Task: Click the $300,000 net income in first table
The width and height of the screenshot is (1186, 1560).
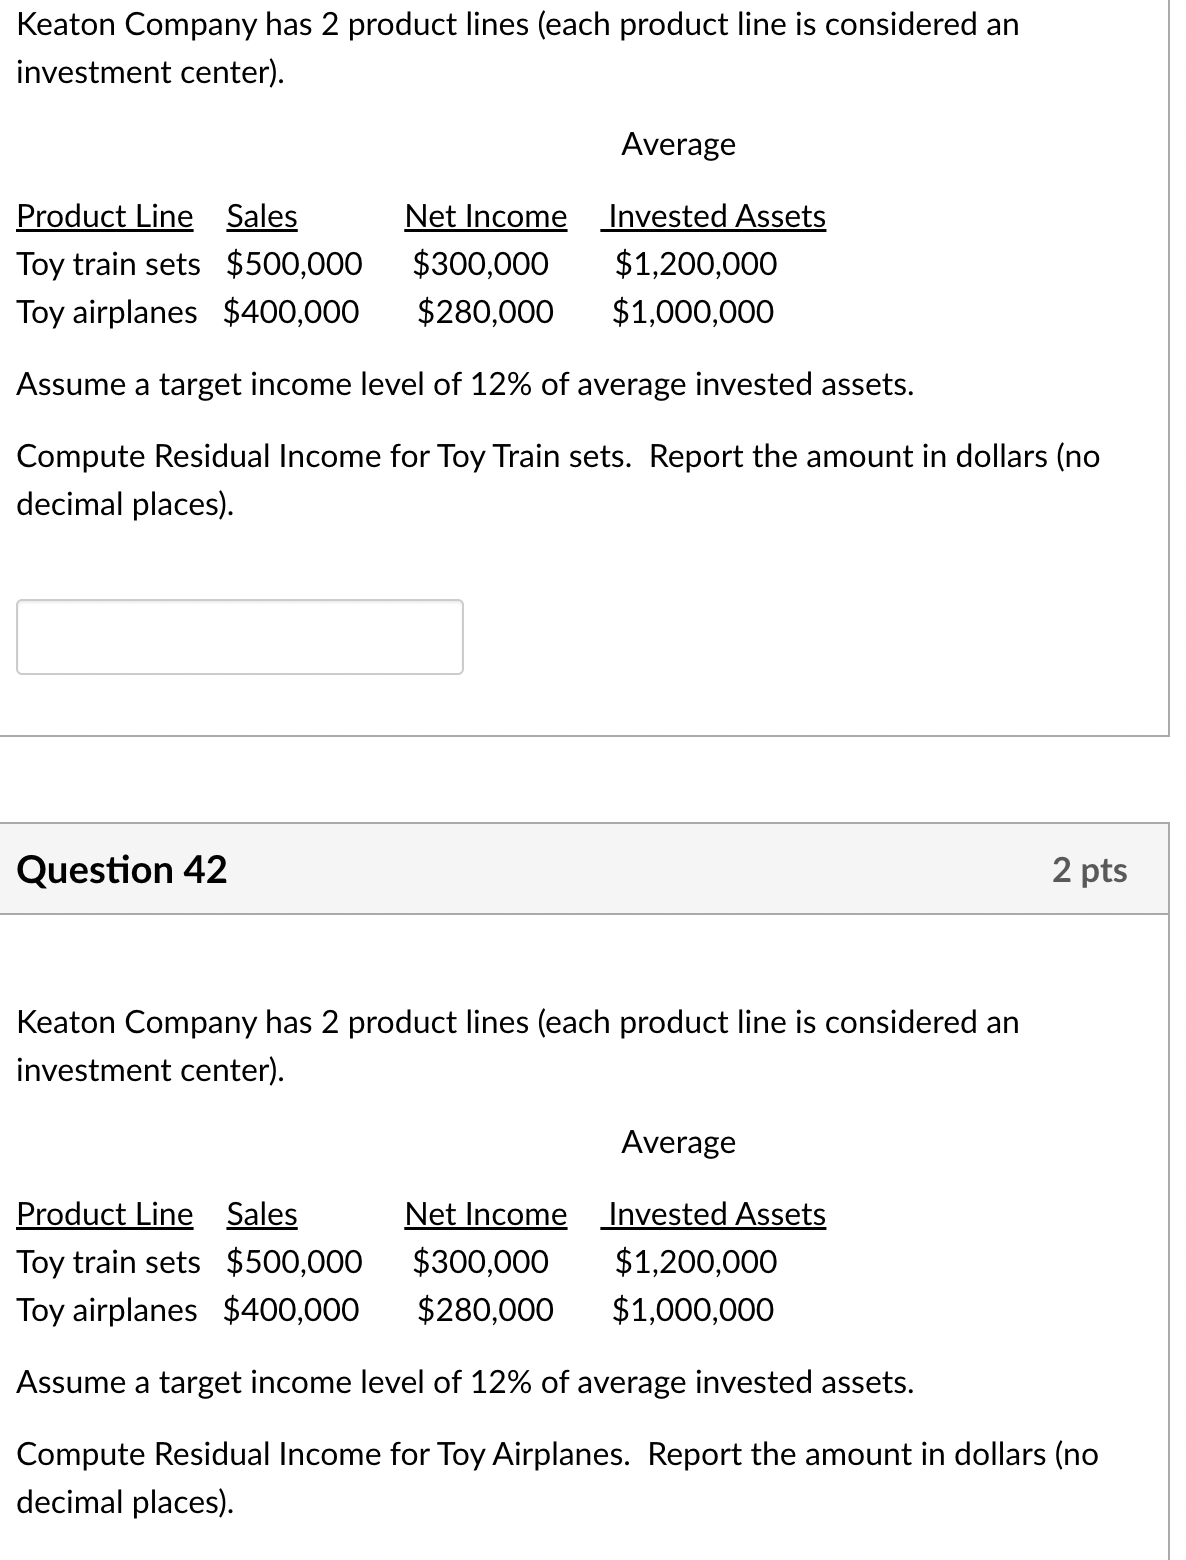Action: pyautogui.click(x=481, y=264)
